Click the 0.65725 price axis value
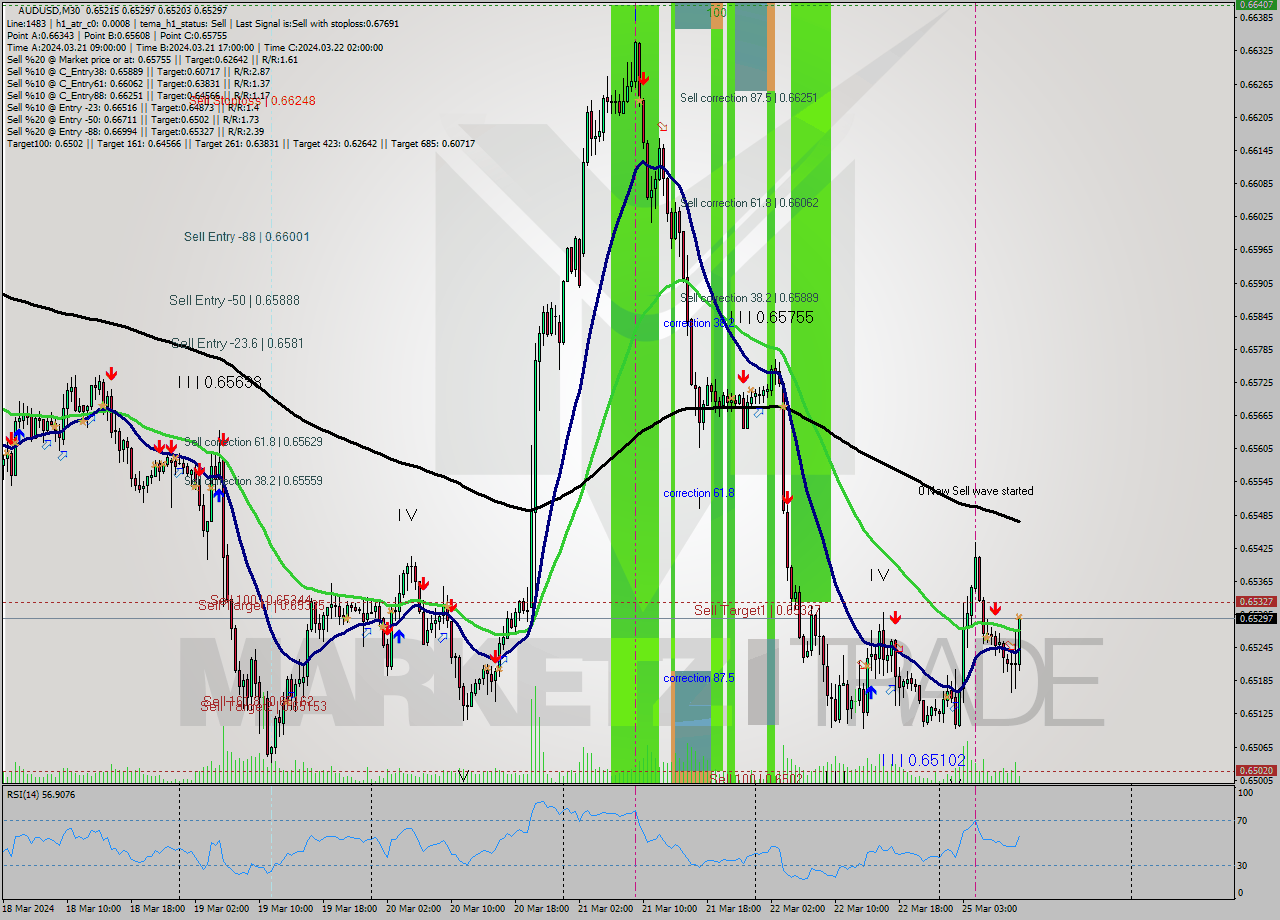Image resolution: width=1280 pixels, height=920 pixels. pos(1255,382)
